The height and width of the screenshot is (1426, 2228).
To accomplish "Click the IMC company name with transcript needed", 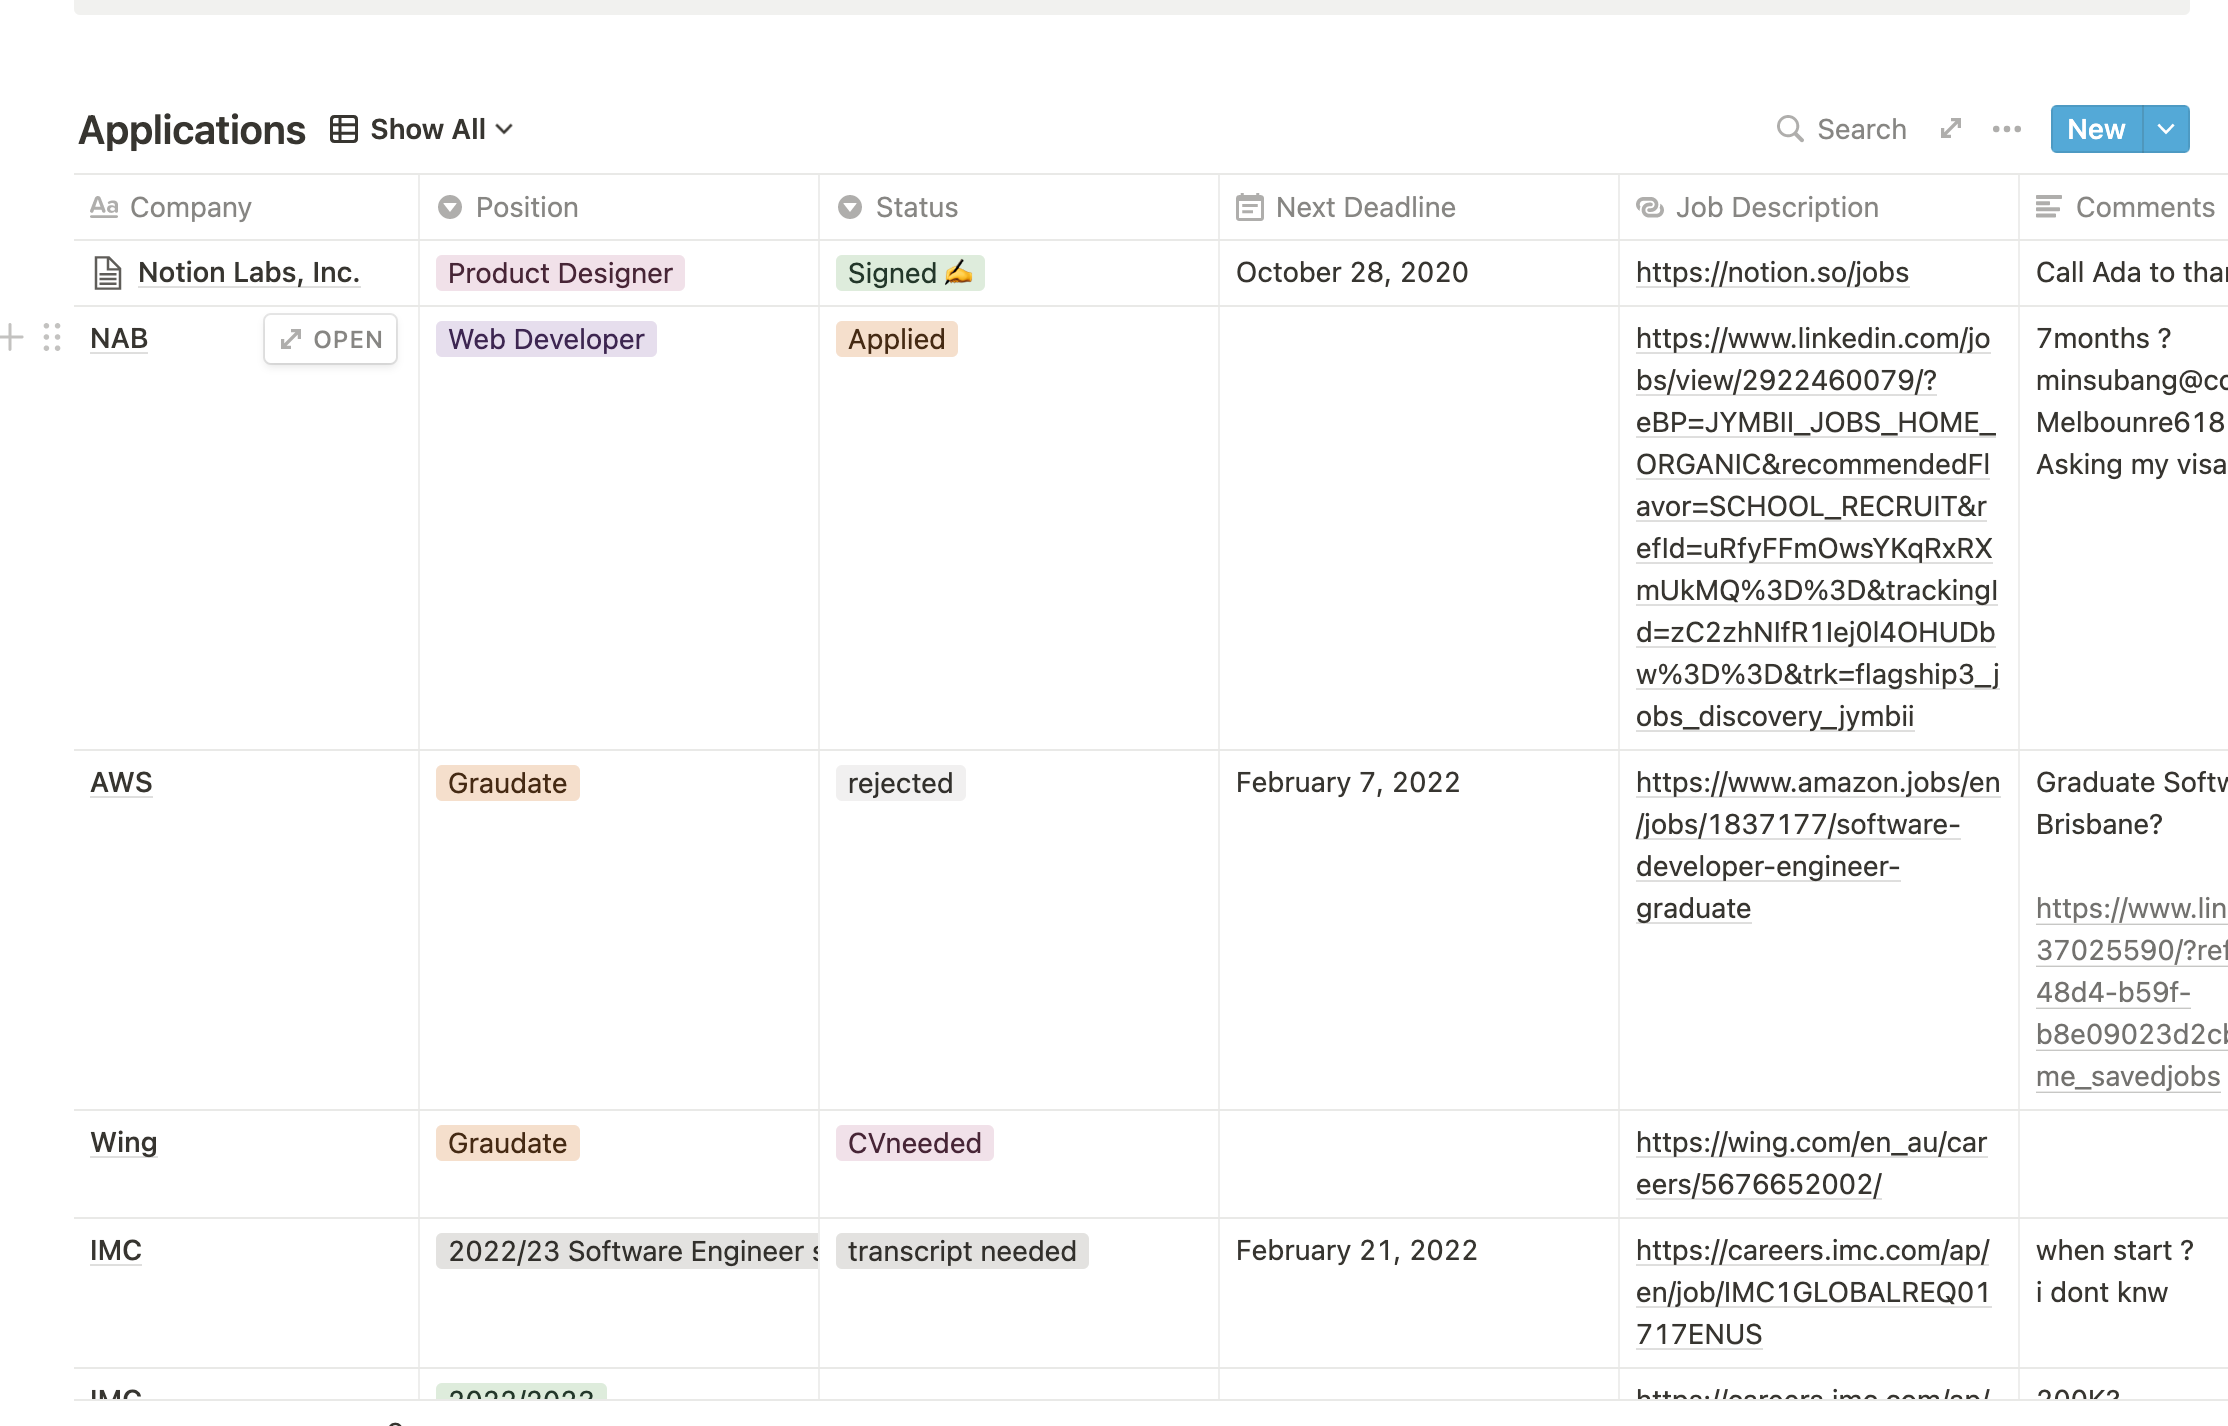I will (116, 1250).
